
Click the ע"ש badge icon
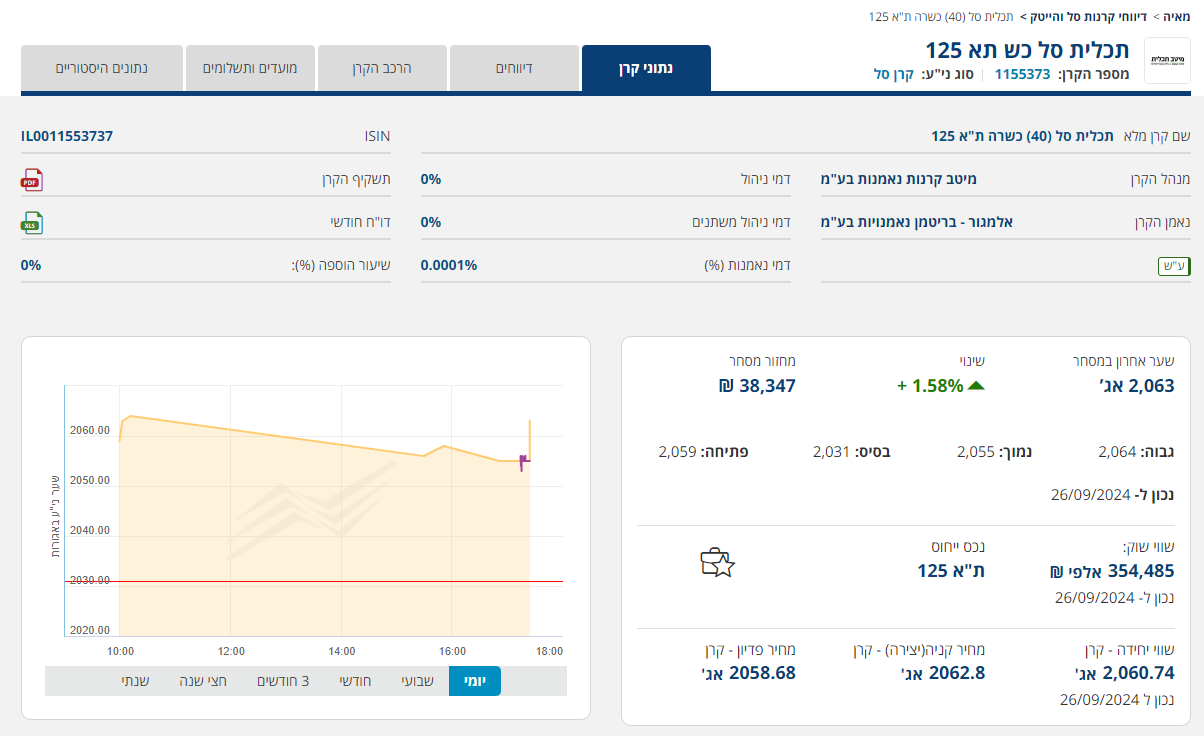coord(1173,265)
